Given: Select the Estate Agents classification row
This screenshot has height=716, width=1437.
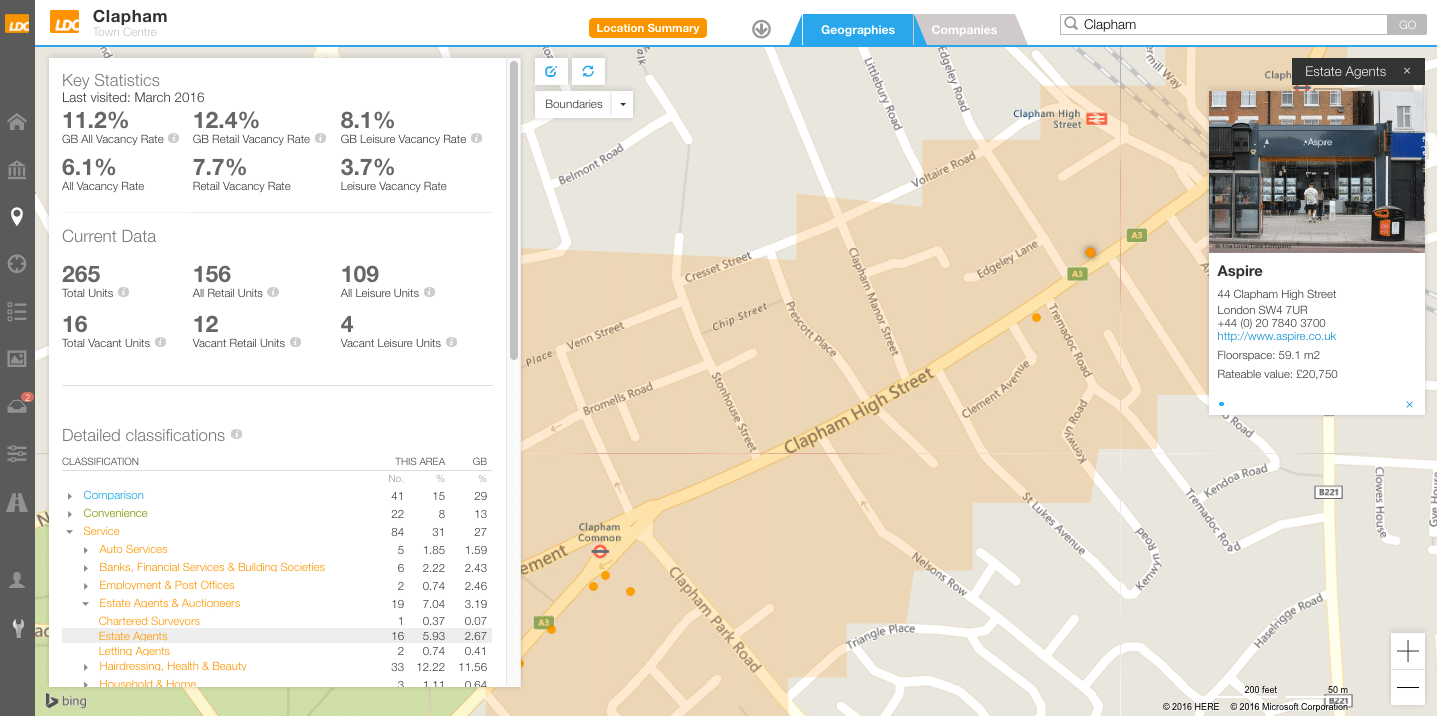Looking at the screenshot, I should tap(277, 636).
